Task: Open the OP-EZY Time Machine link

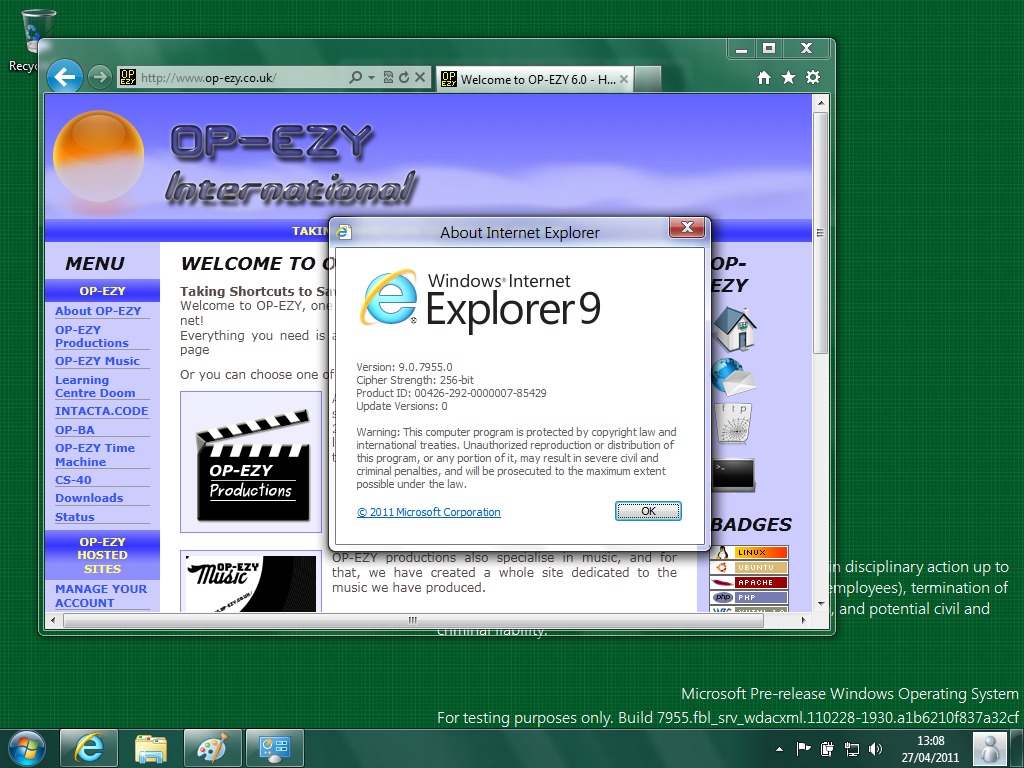Action: pyautogui.click(x=95, y=455)
